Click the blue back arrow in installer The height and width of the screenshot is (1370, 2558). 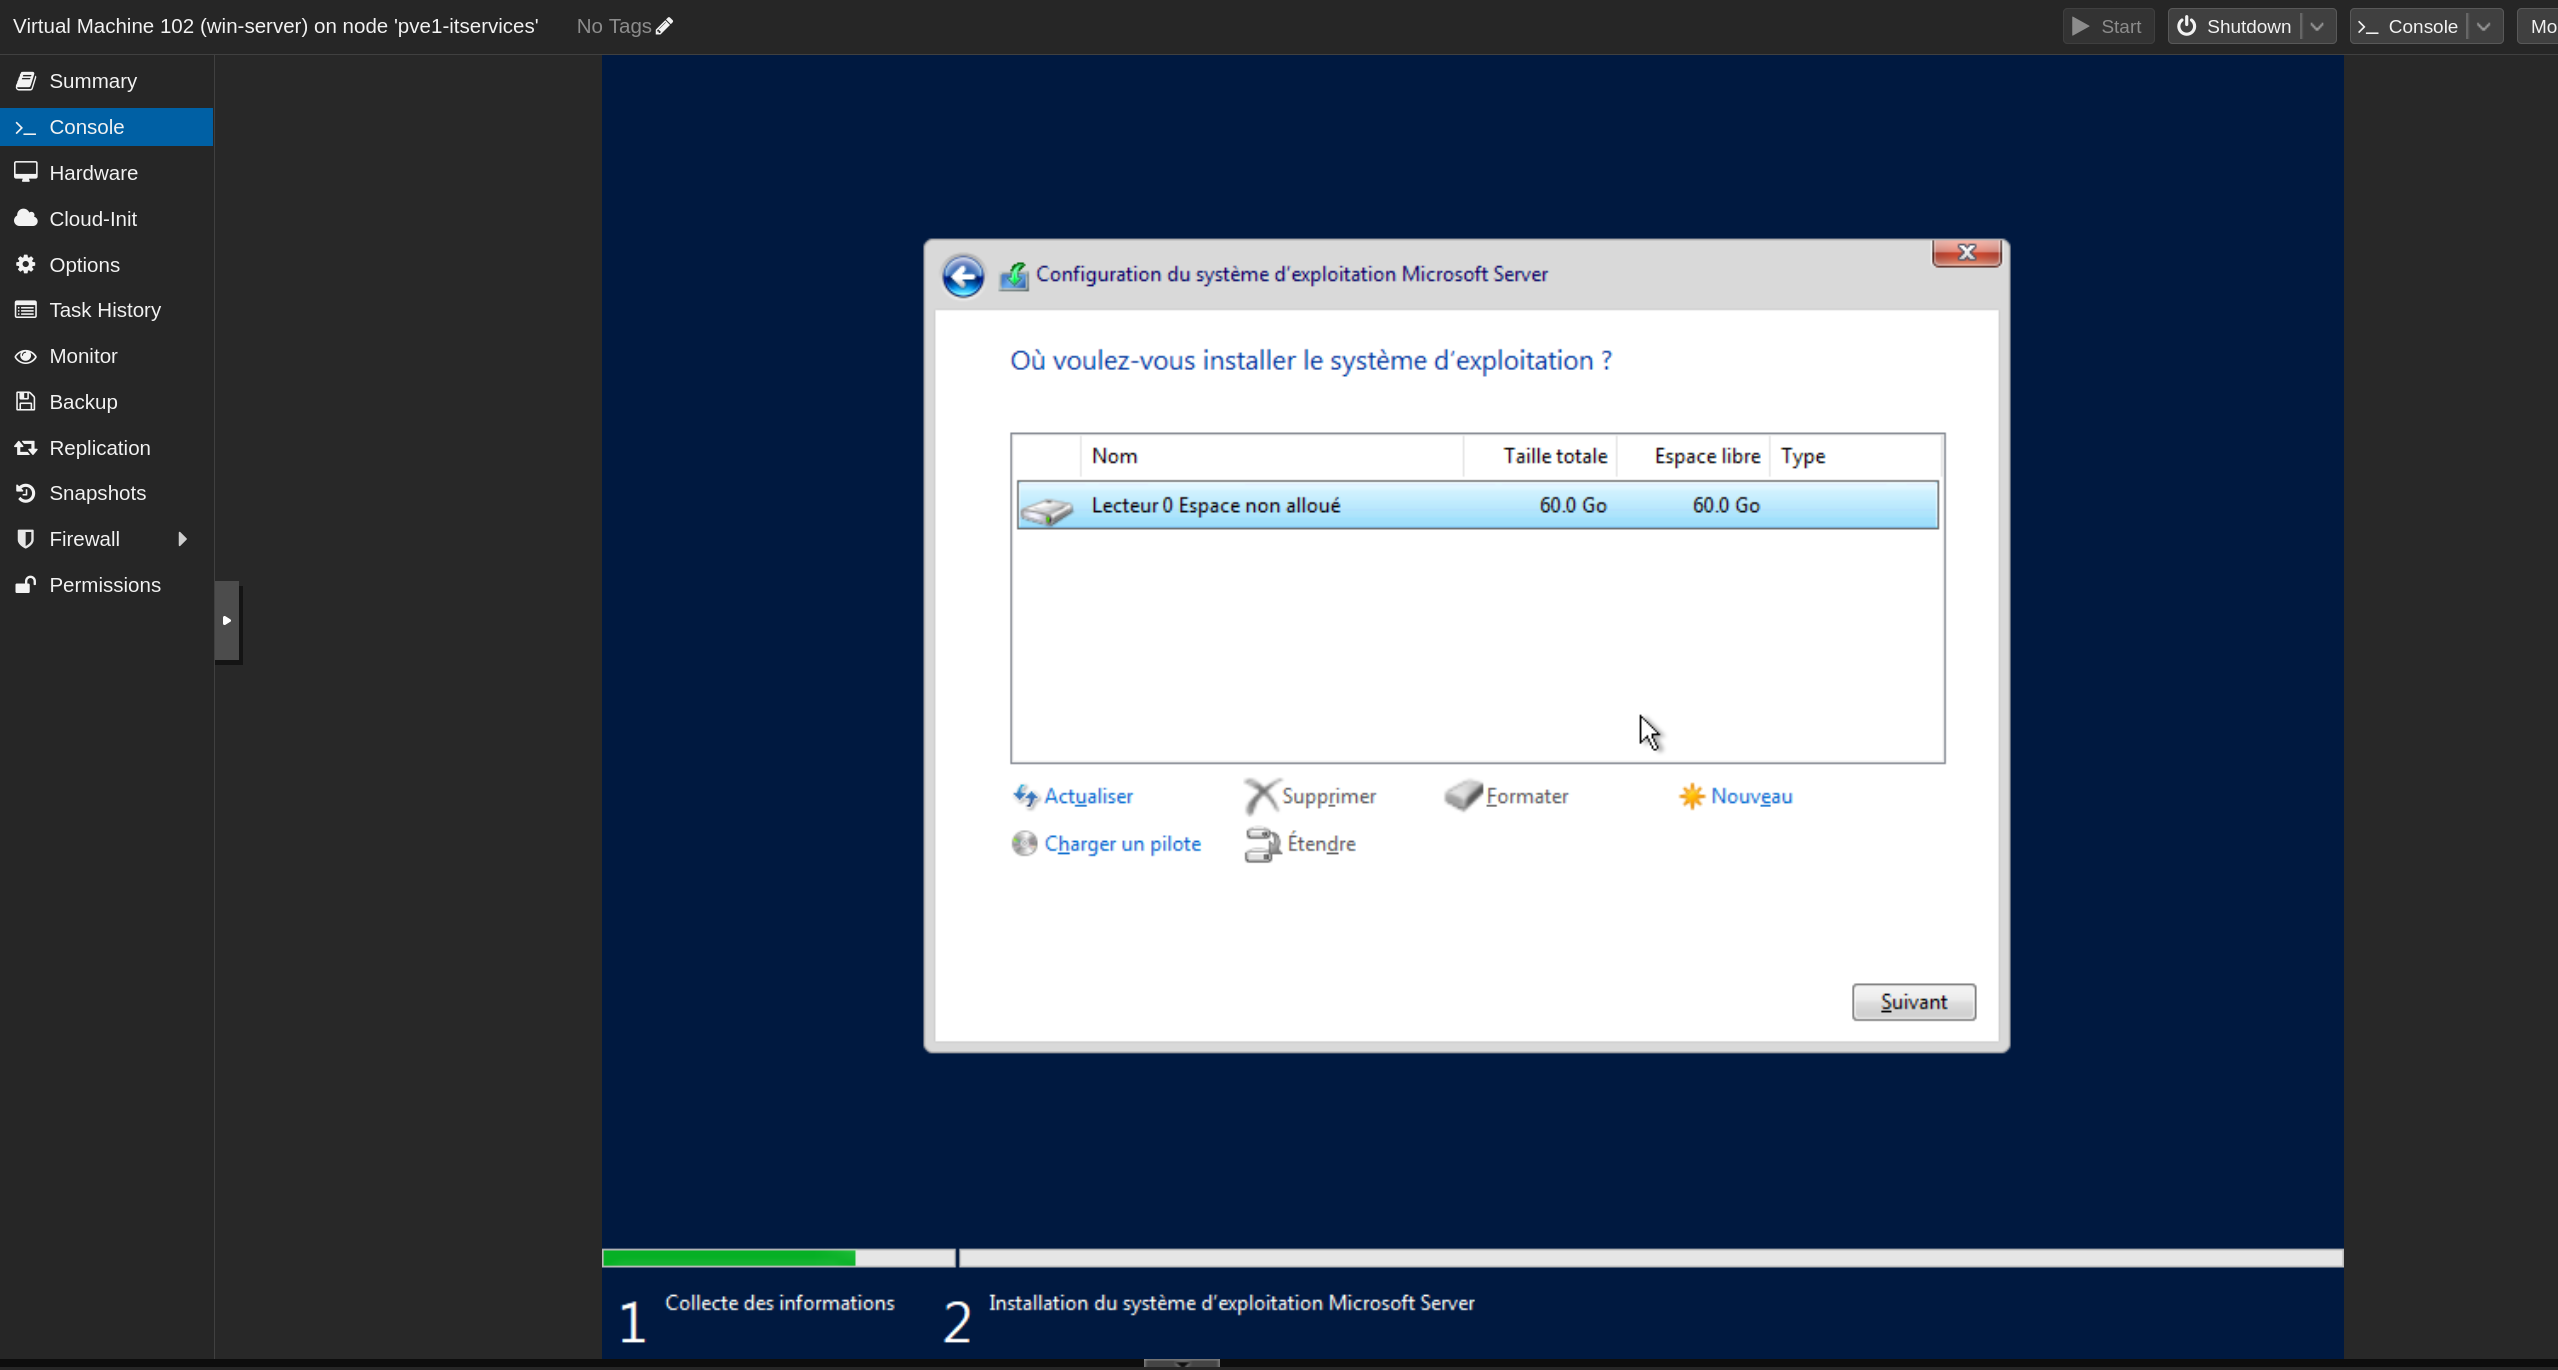(962, 276)
